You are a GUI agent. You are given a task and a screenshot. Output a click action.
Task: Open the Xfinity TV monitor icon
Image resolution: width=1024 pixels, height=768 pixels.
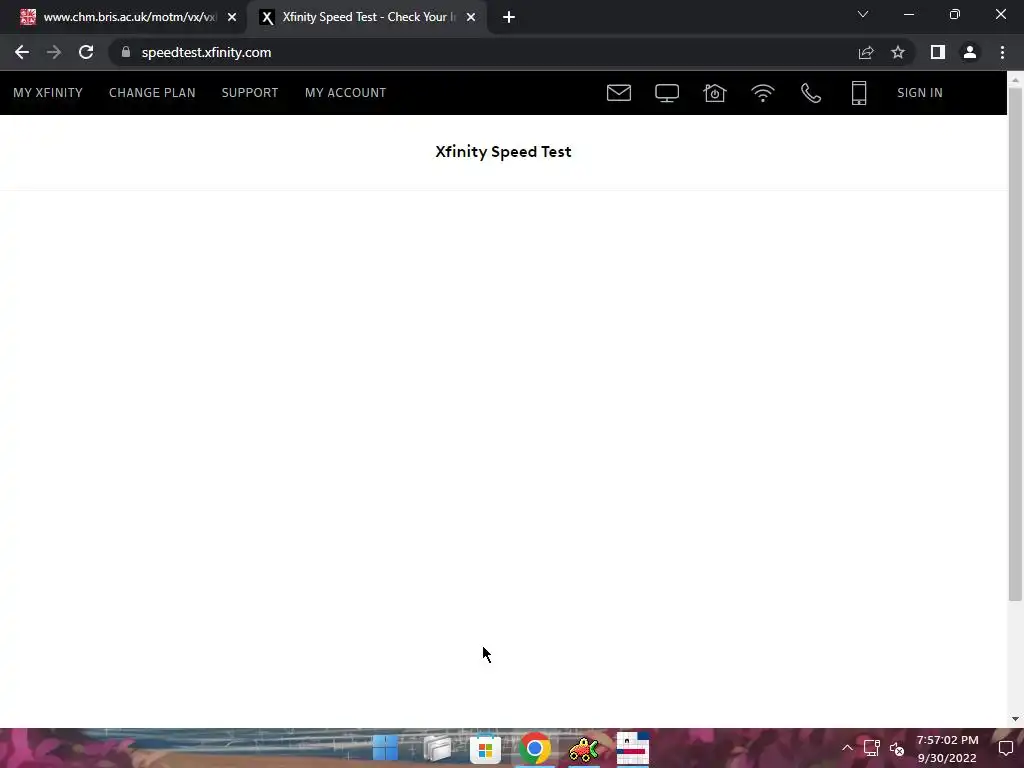click(x=667, y=93)
